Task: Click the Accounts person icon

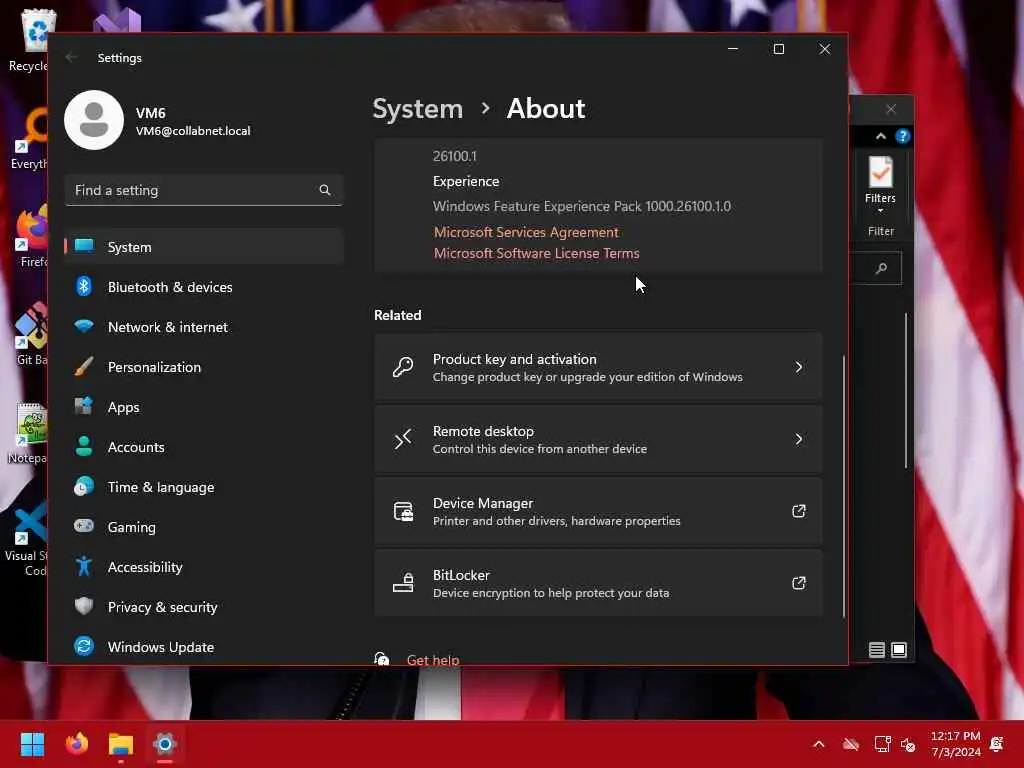Action: click(84, 446)
